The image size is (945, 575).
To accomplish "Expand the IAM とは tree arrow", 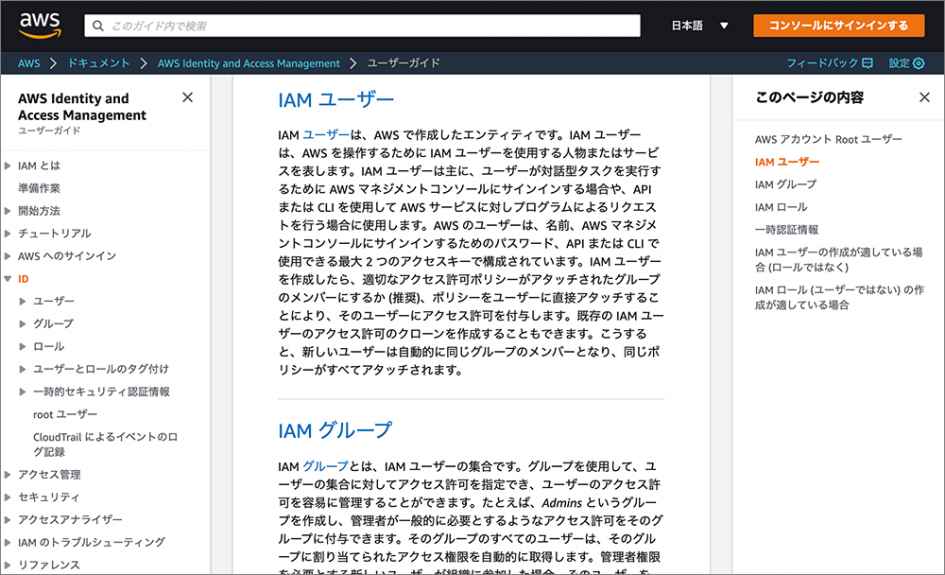I will 8,166.
